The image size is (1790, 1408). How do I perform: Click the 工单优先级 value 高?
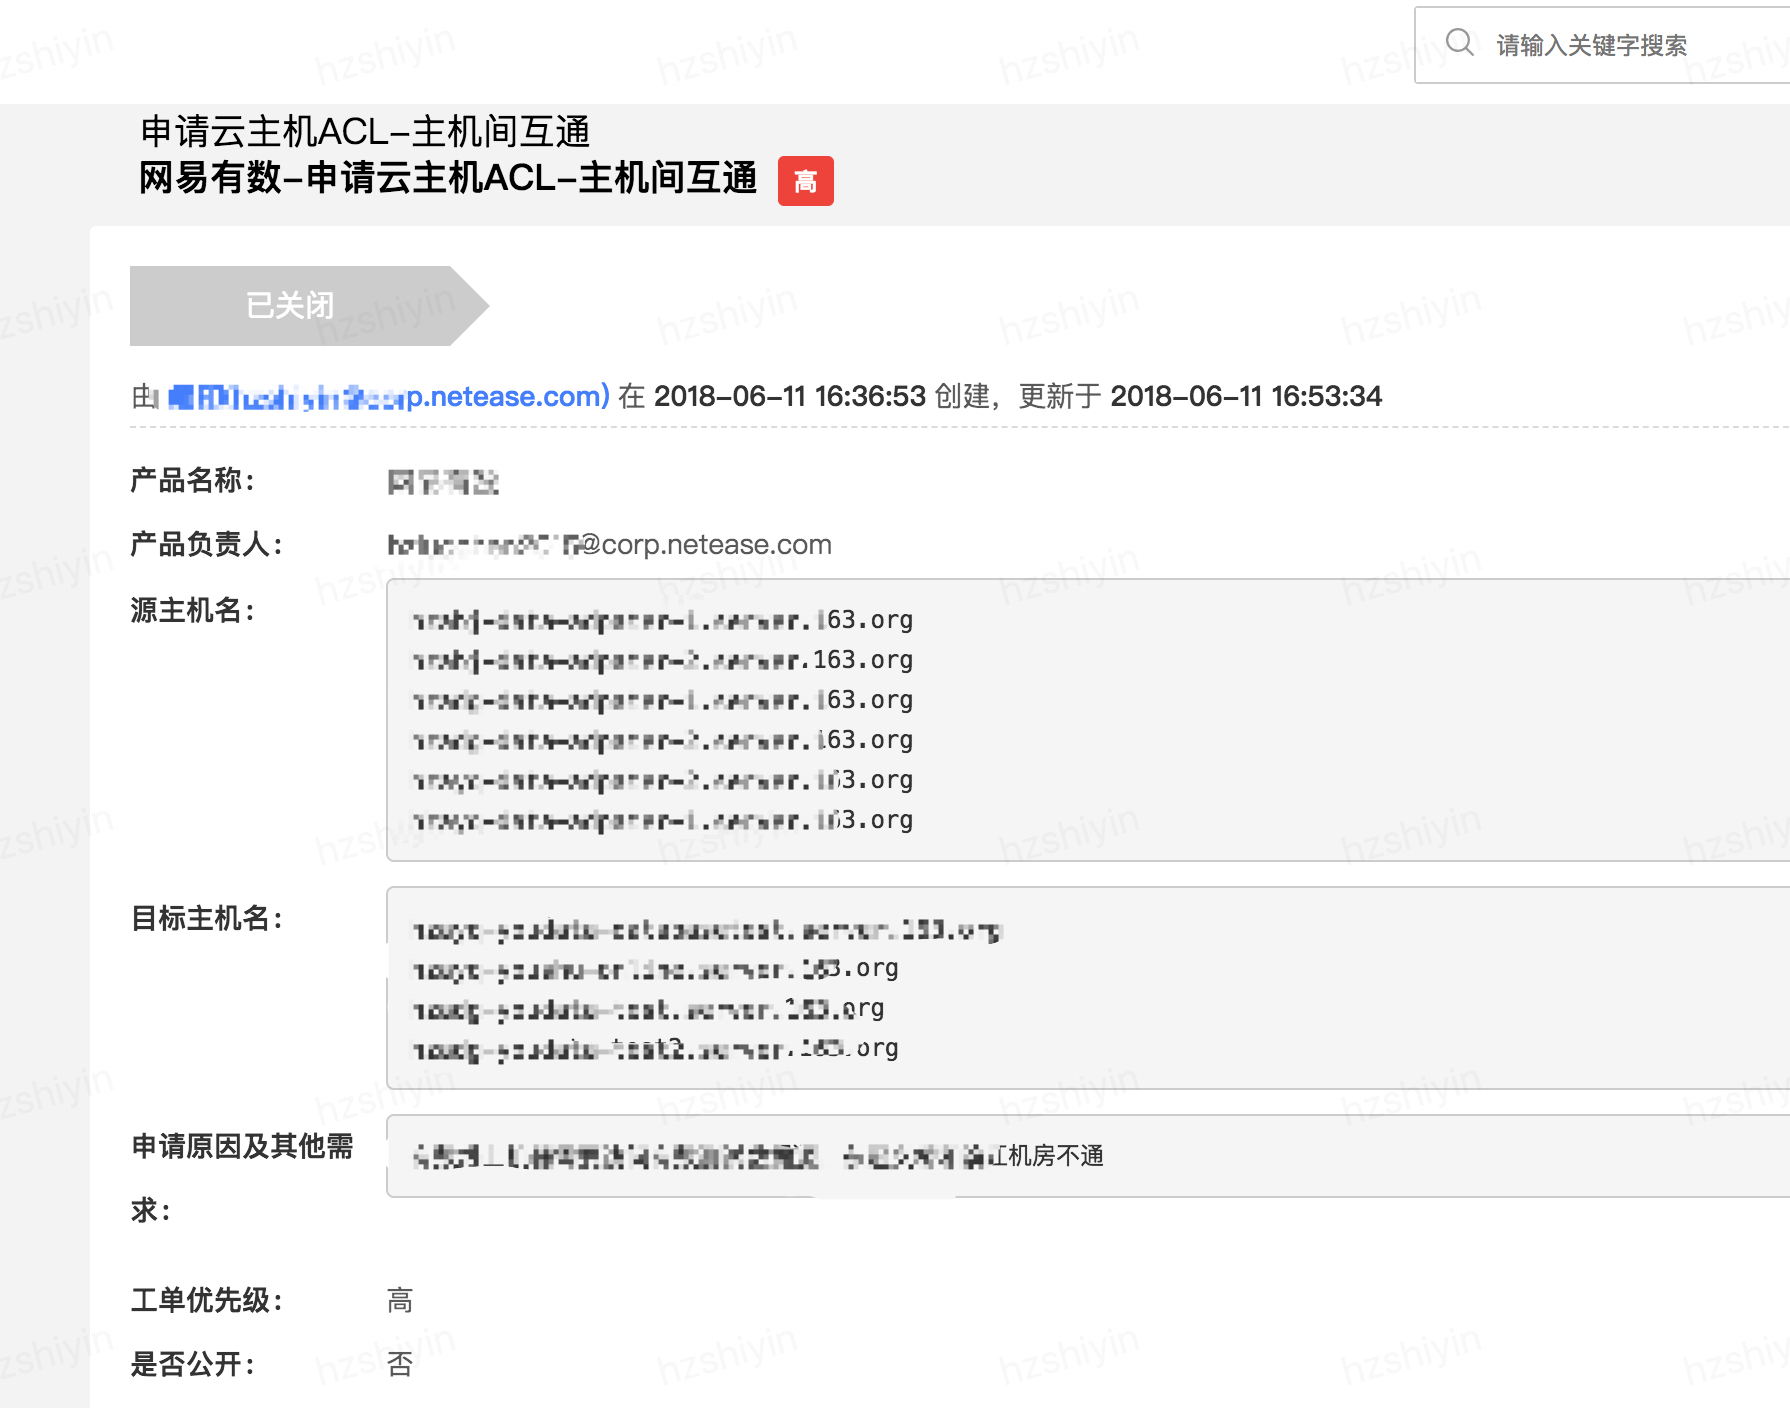[x=399, y=1301]
